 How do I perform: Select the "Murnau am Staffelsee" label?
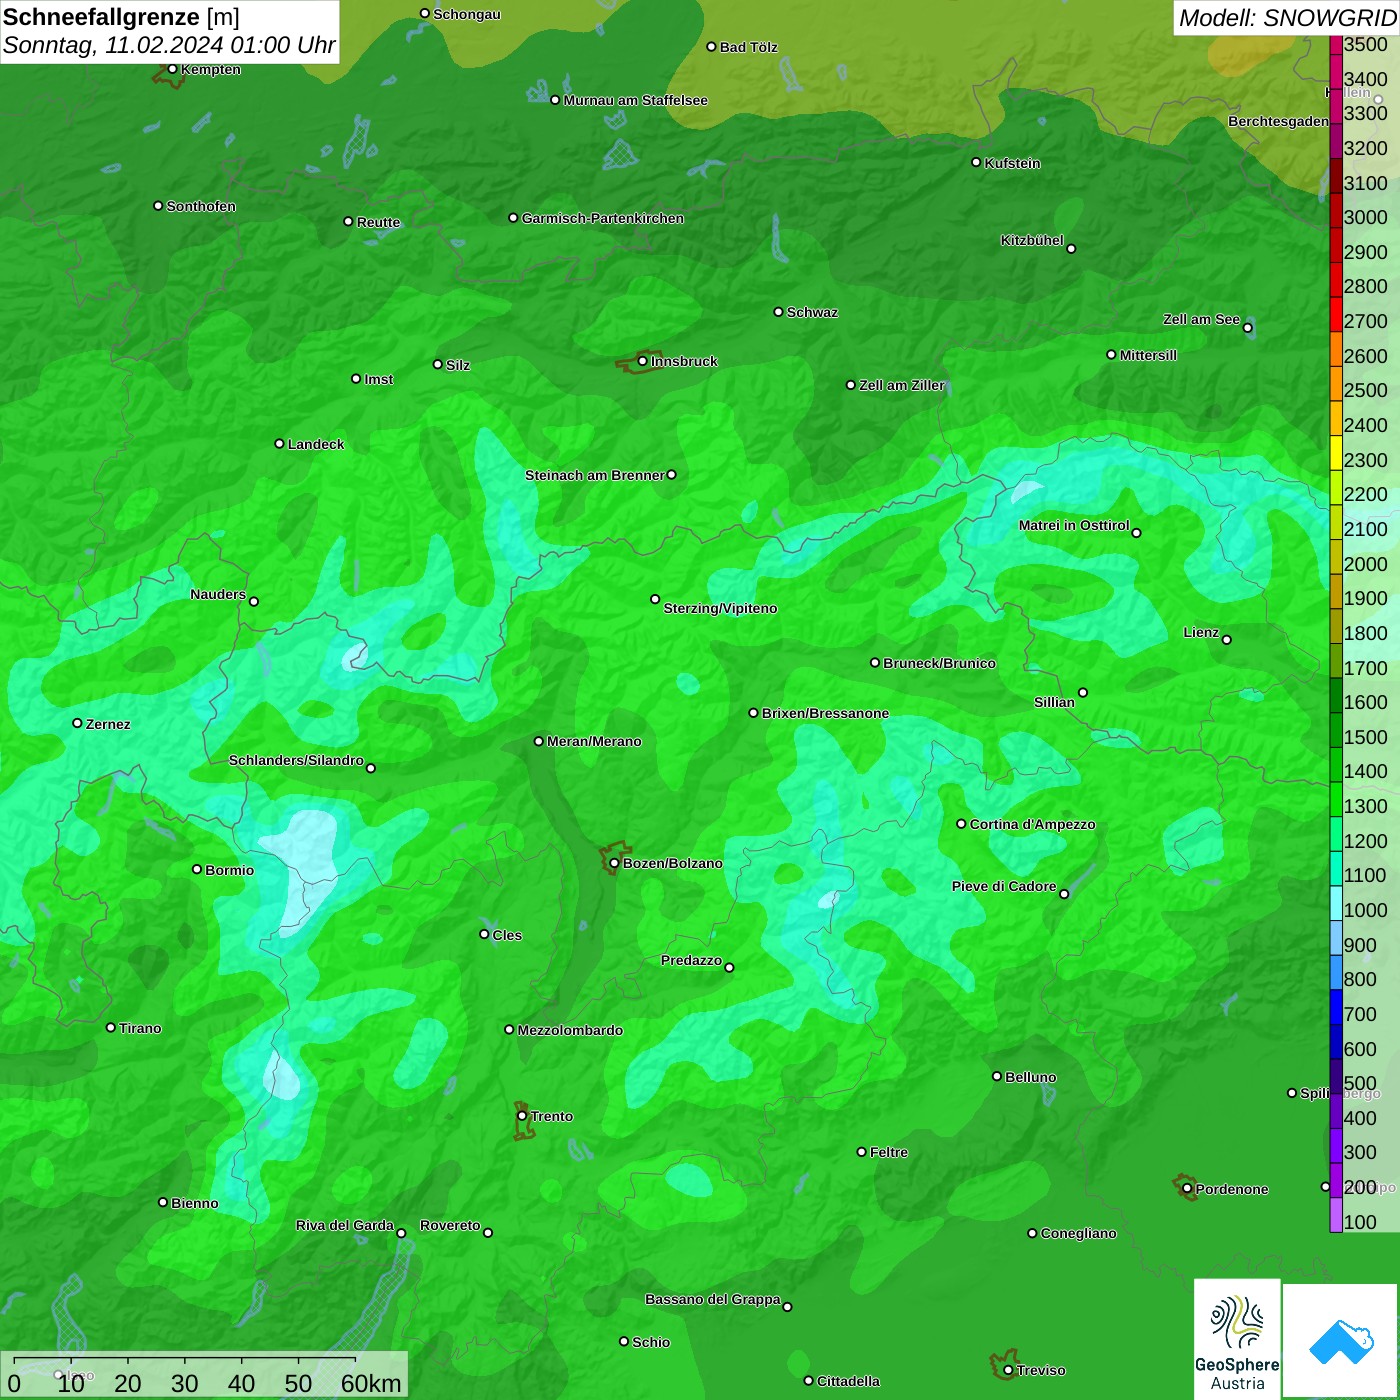(636, 100)
